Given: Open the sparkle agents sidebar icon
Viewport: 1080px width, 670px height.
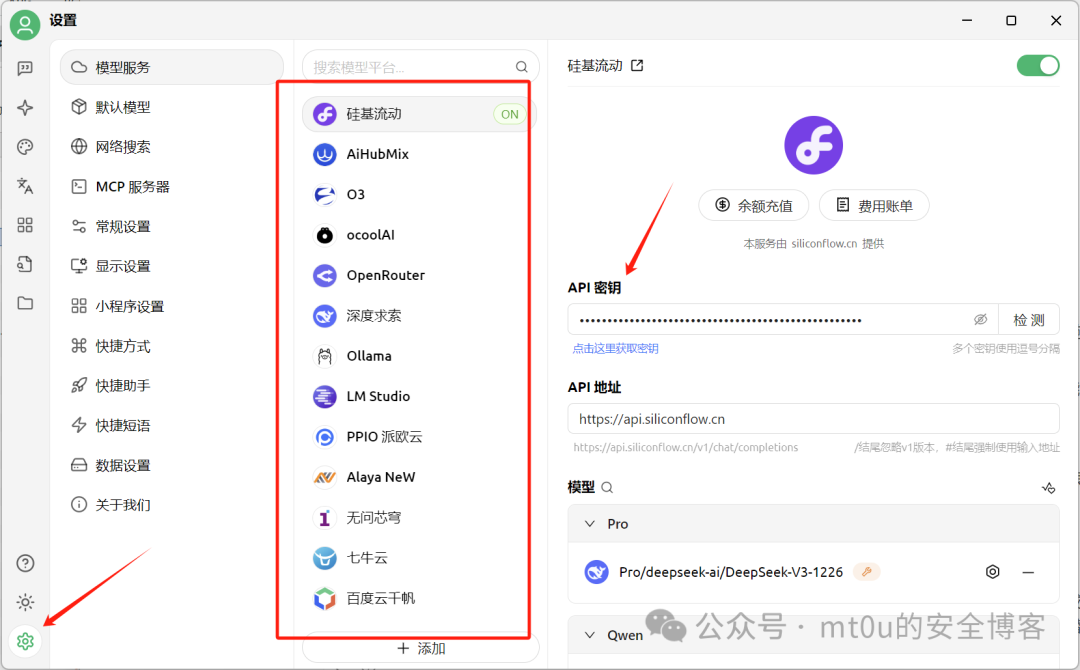Looking at the screenshot, I should click(25, 107).
